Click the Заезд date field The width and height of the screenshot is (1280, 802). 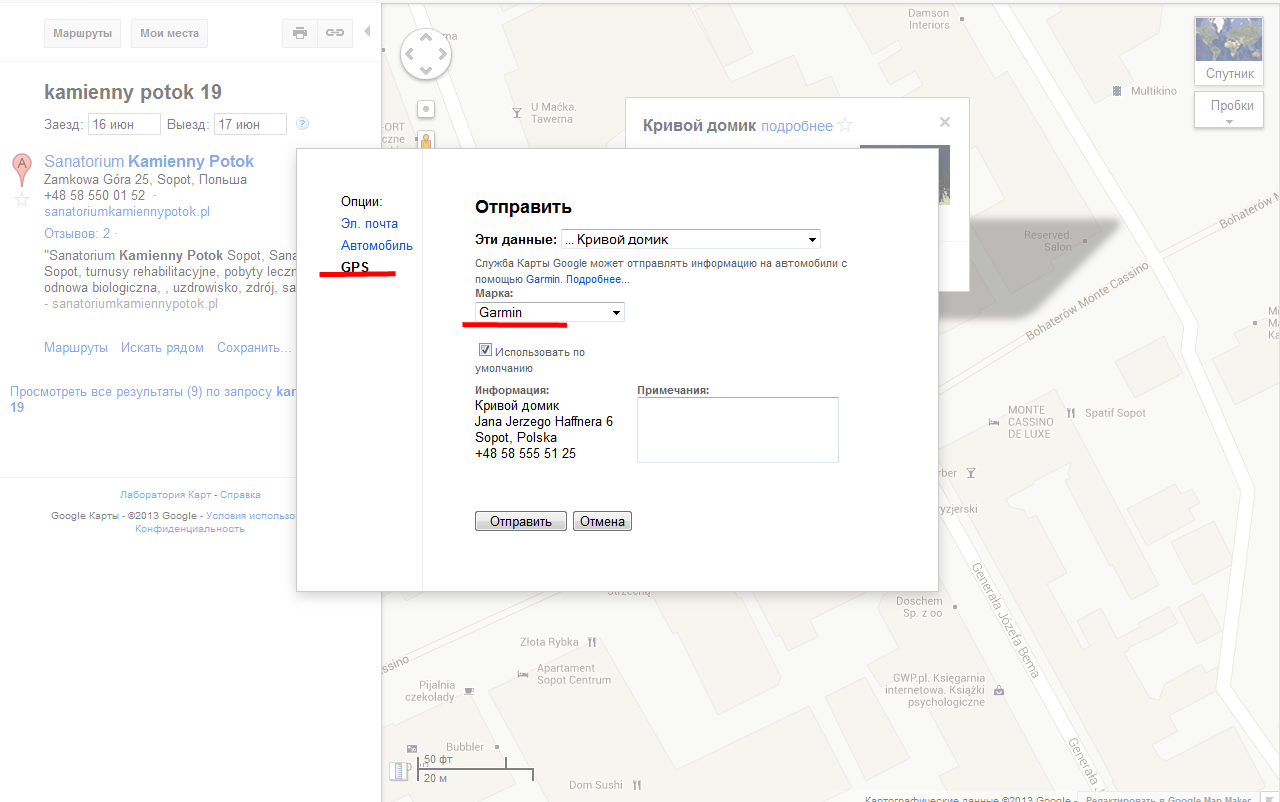click(x=124, y=124)
